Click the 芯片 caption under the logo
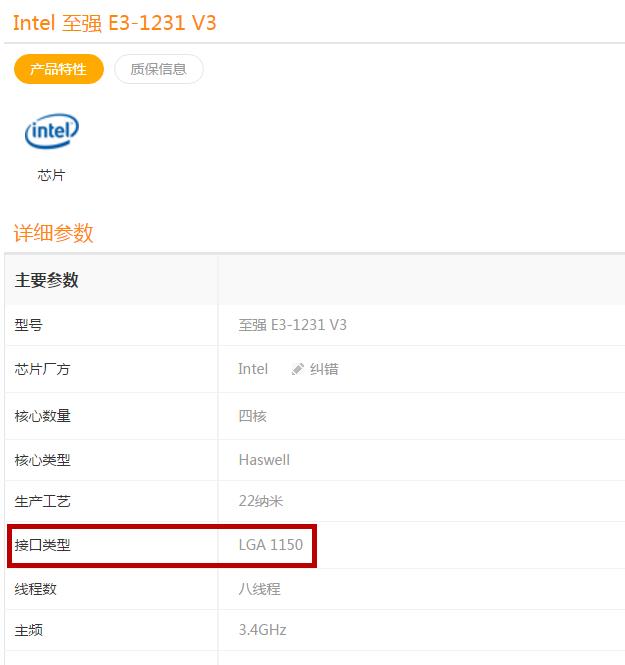 click(51, 175)
